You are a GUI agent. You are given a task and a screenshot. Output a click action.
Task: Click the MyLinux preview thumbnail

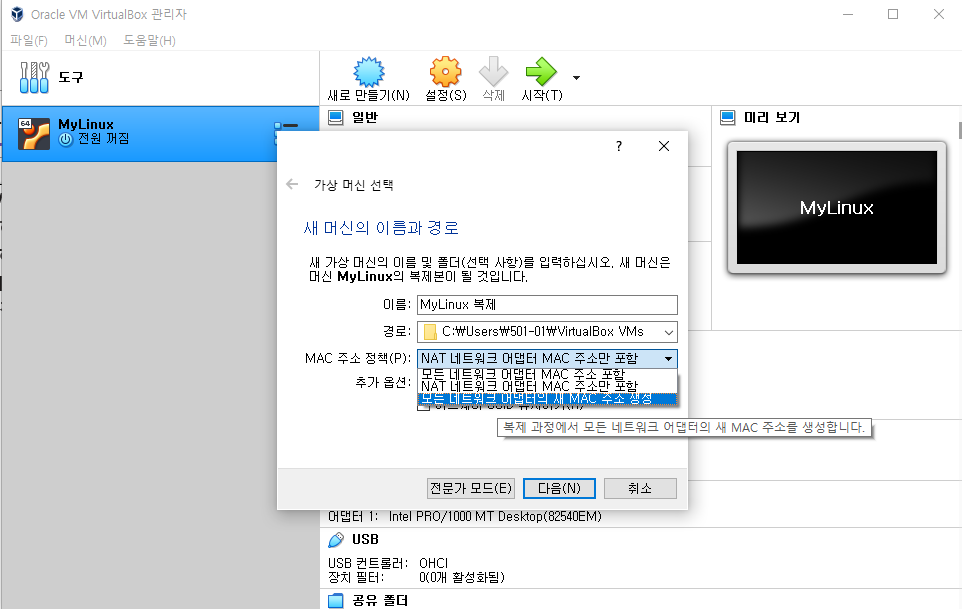[x=837, y=208]
